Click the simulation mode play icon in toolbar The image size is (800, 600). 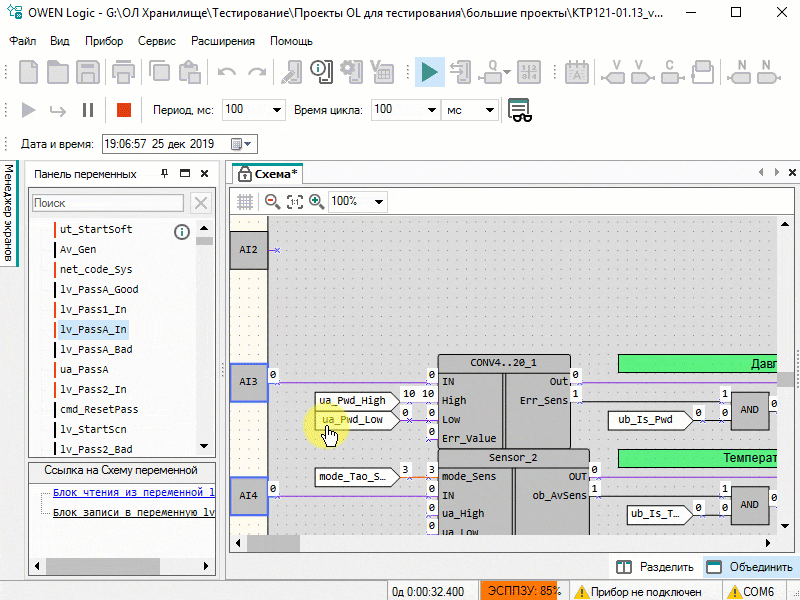(429, 72)
